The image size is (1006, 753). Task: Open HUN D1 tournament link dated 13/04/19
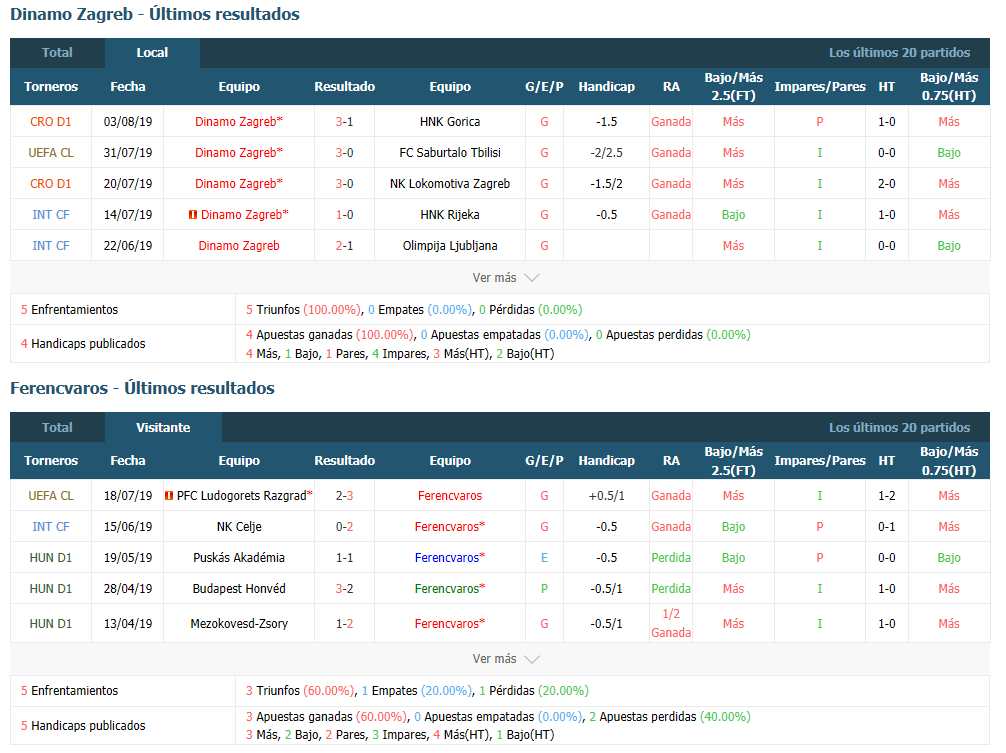(51, 623)
